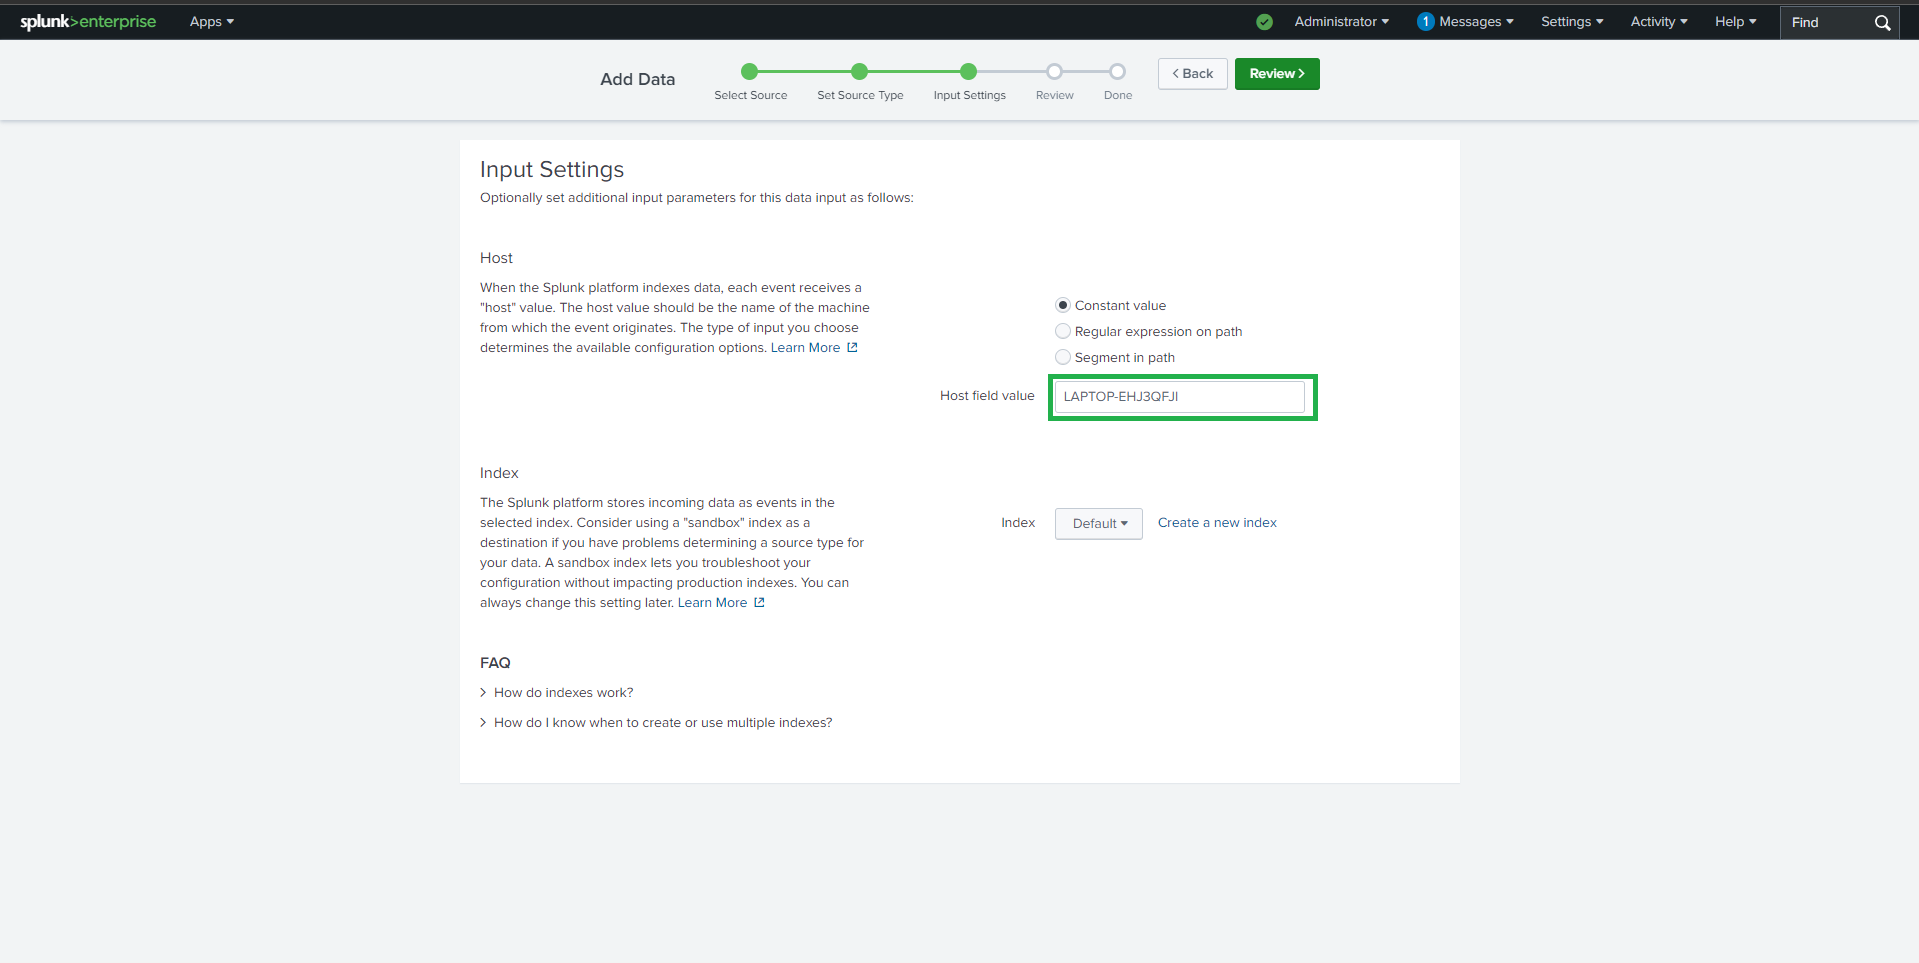Click the Select Source step circle
This screenshot has height=963, width=1919.
[750, 71]
